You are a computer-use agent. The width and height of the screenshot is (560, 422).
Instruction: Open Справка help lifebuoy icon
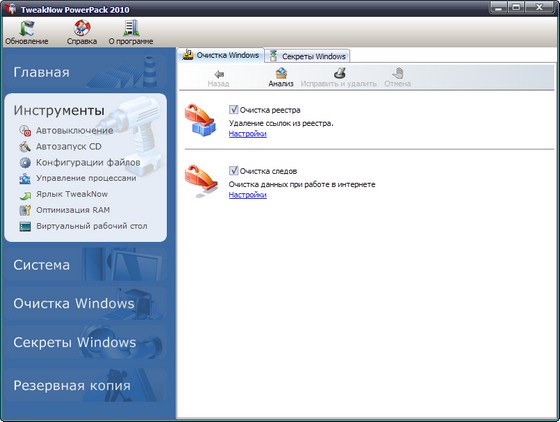coord(82,28)
